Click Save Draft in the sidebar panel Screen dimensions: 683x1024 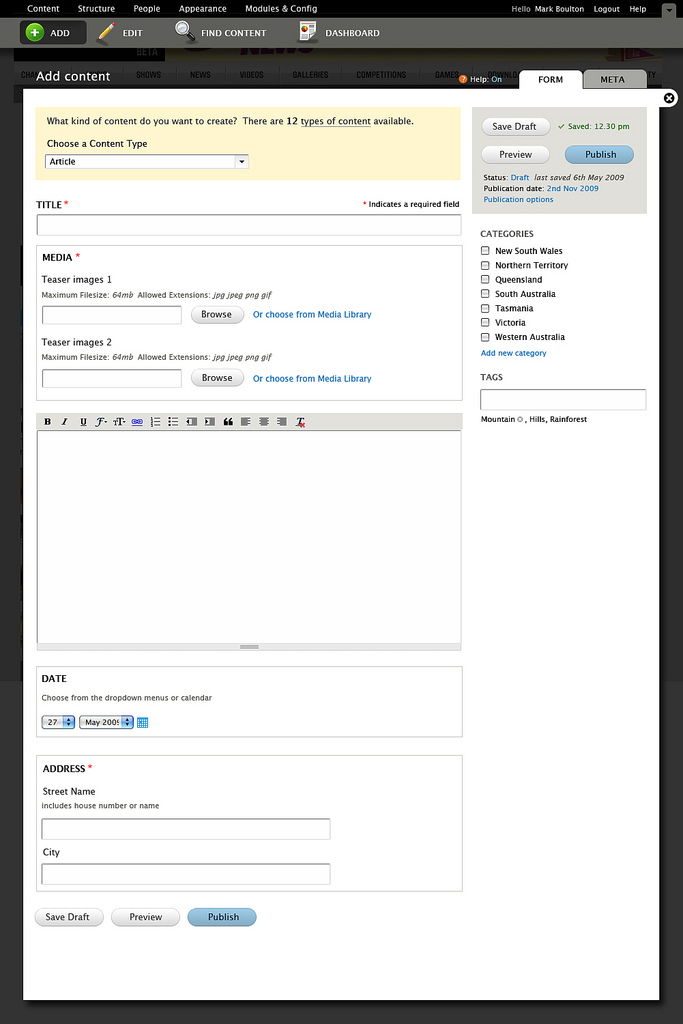515,127
